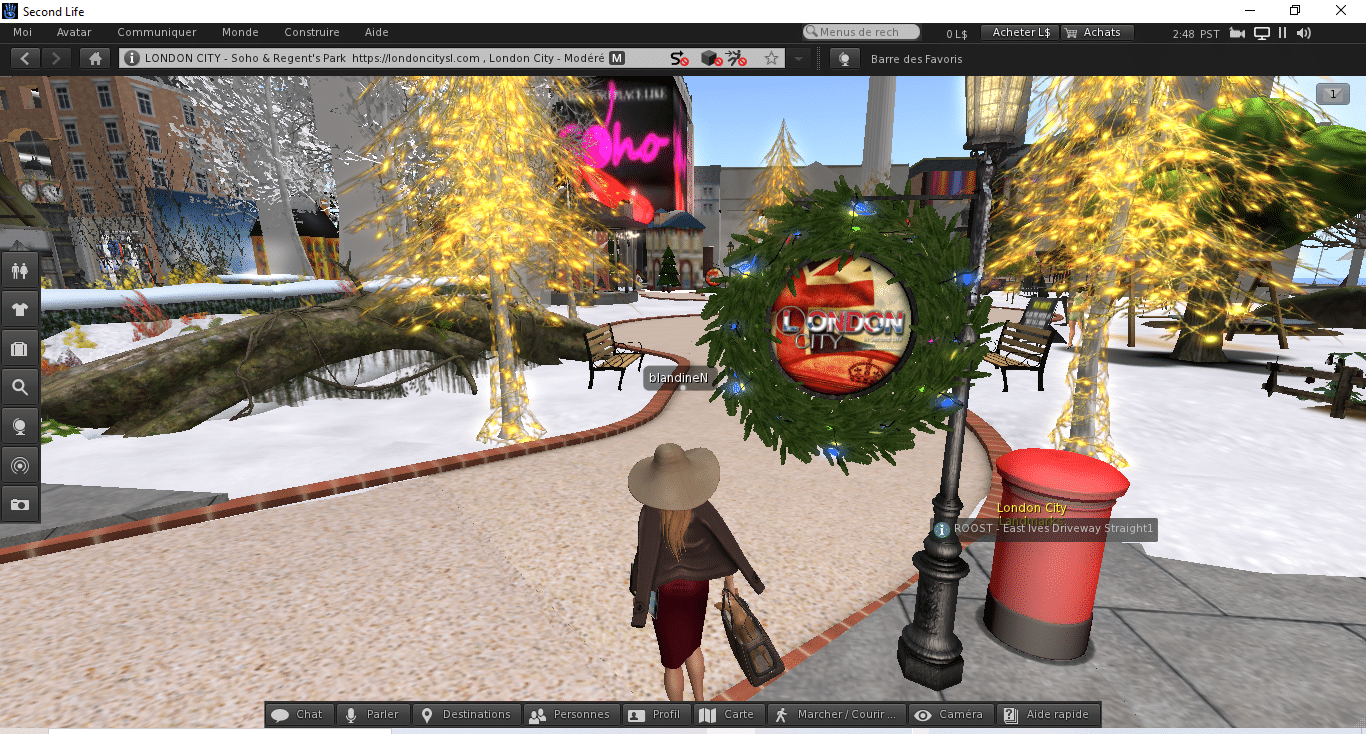
Task: Open the avatar chooser people icon in sidebar
Action: point(20,270)
